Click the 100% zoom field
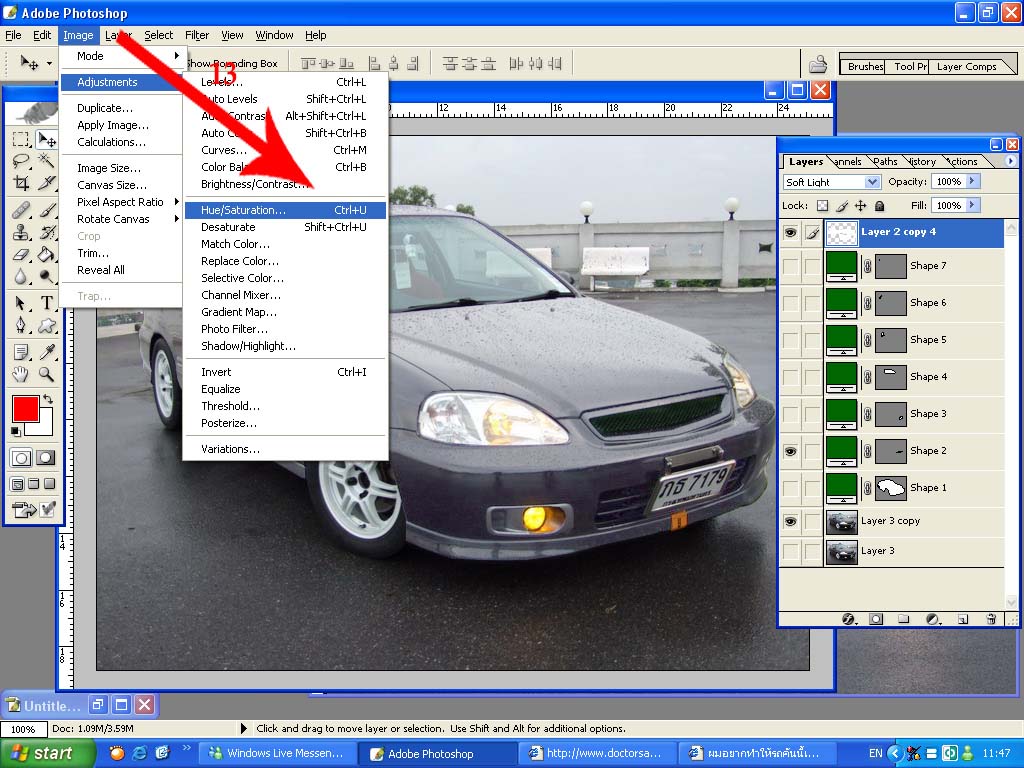The height and width of the screenshot is (768, 1024). click(x=23, y=729)
